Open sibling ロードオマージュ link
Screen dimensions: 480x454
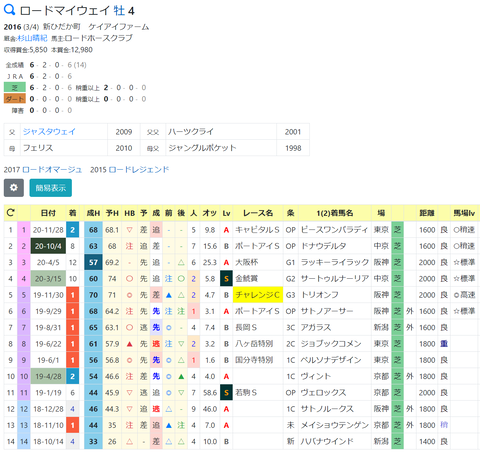(52, 170)
